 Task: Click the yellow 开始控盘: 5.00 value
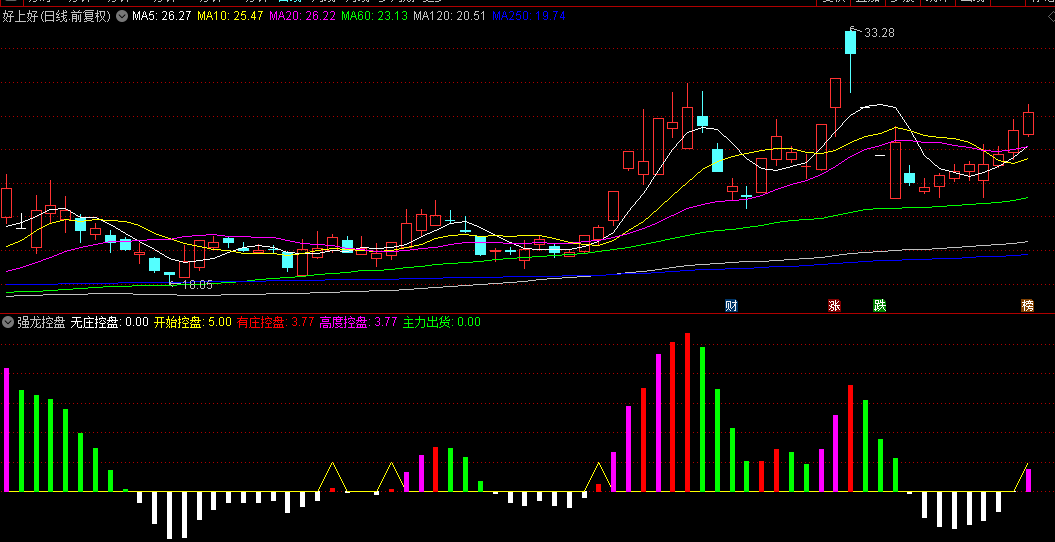point(192,322)
